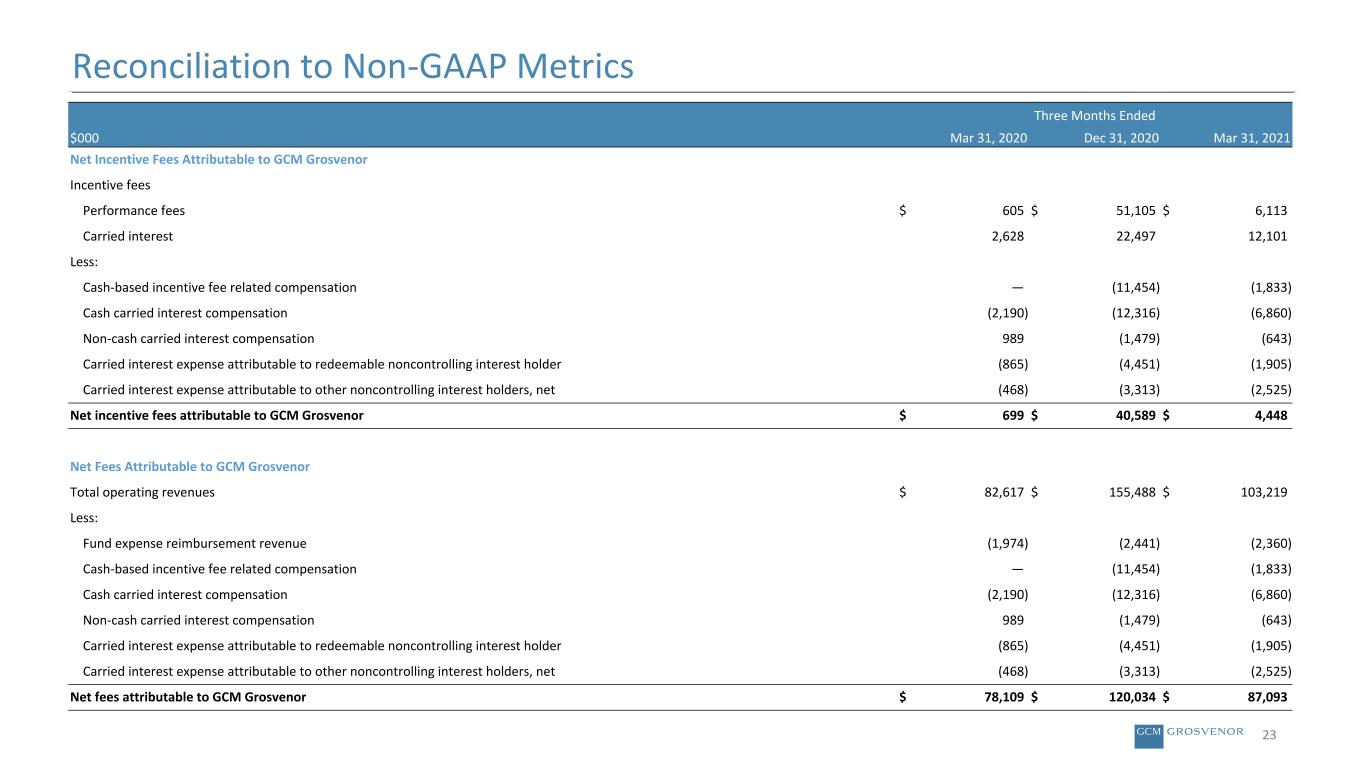Click the "$000" units label
Viewport: 1365px width, 768px height.
coord(84,138)
